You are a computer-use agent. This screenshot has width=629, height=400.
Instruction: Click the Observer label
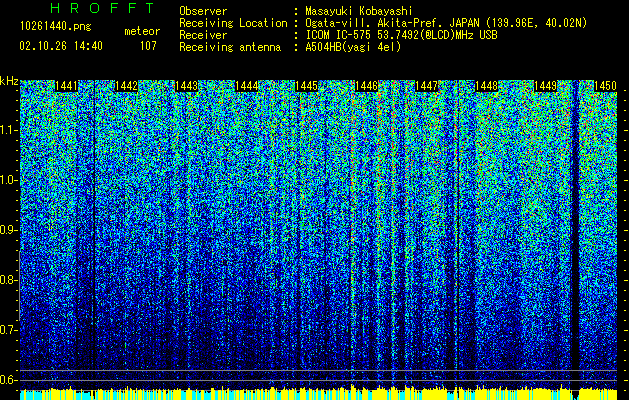(x=203, y=11)
